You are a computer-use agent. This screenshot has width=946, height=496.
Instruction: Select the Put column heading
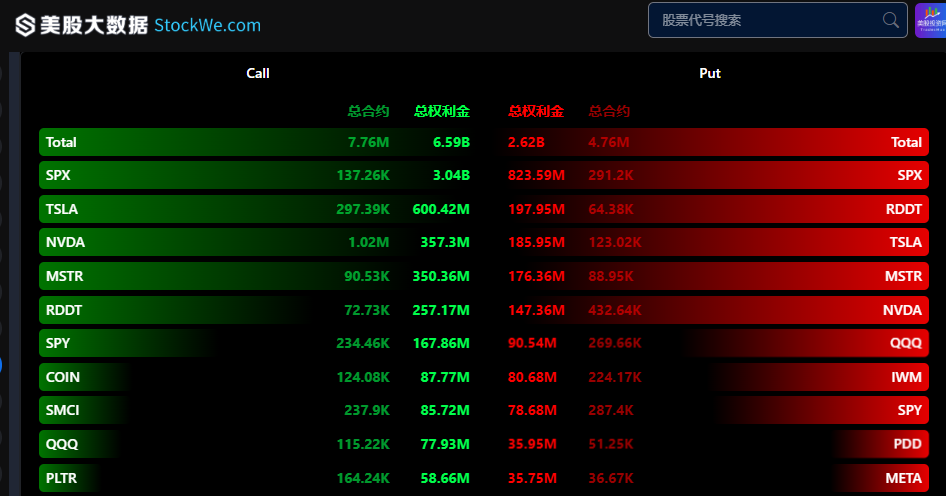710,73
